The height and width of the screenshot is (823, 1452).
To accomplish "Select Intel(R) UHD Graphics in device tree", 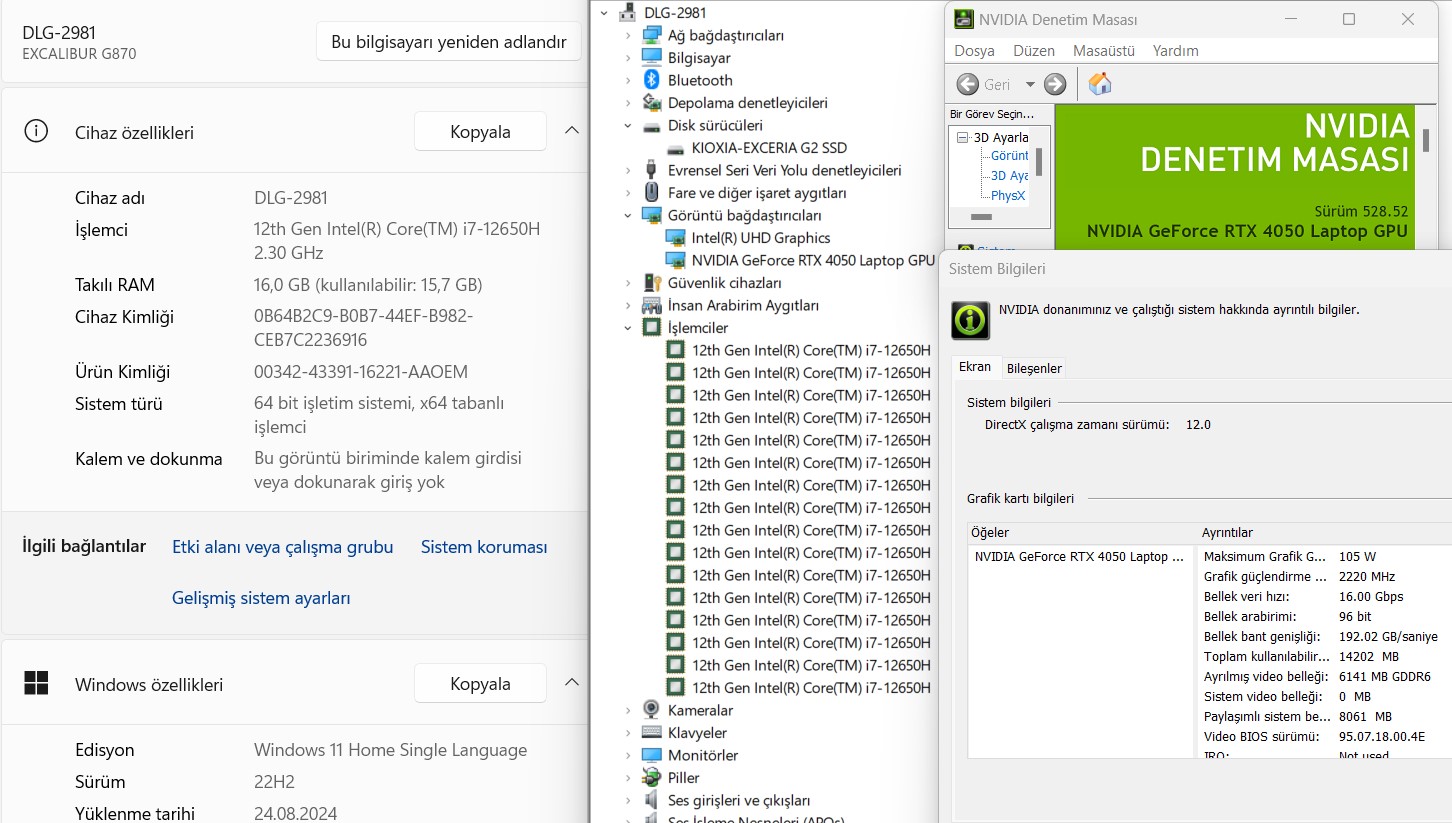I will coord(761,238).
